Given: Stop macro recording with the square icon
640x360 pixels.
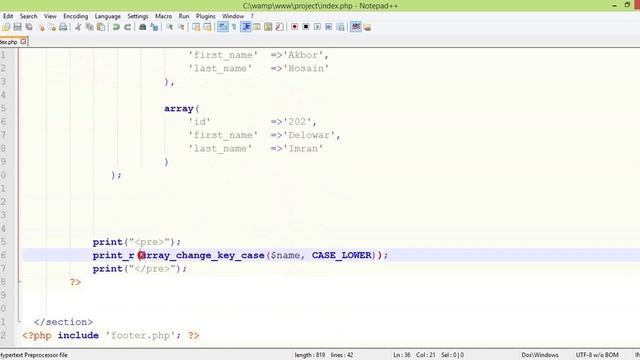Looking at the screenshot, I should pos(306,27).
